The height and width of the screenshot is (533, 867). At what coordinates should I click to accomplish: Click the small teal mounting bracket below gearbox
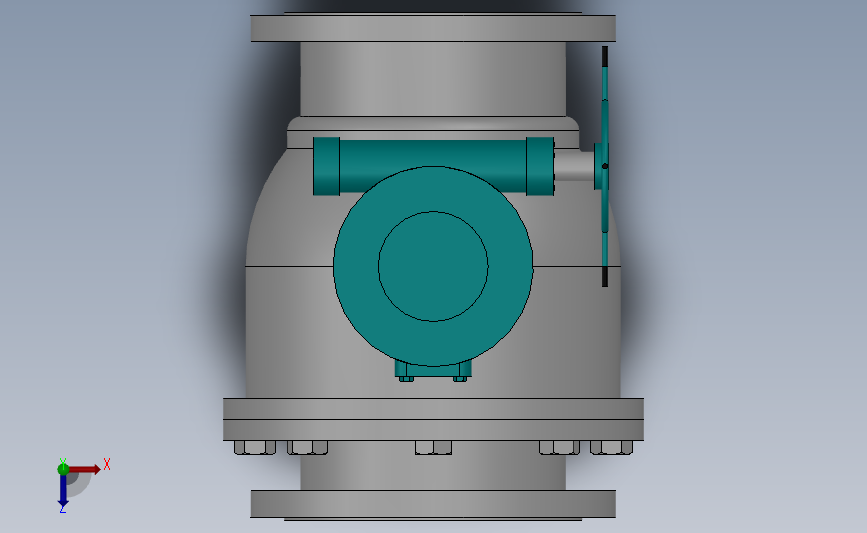(x=434, y=370)
